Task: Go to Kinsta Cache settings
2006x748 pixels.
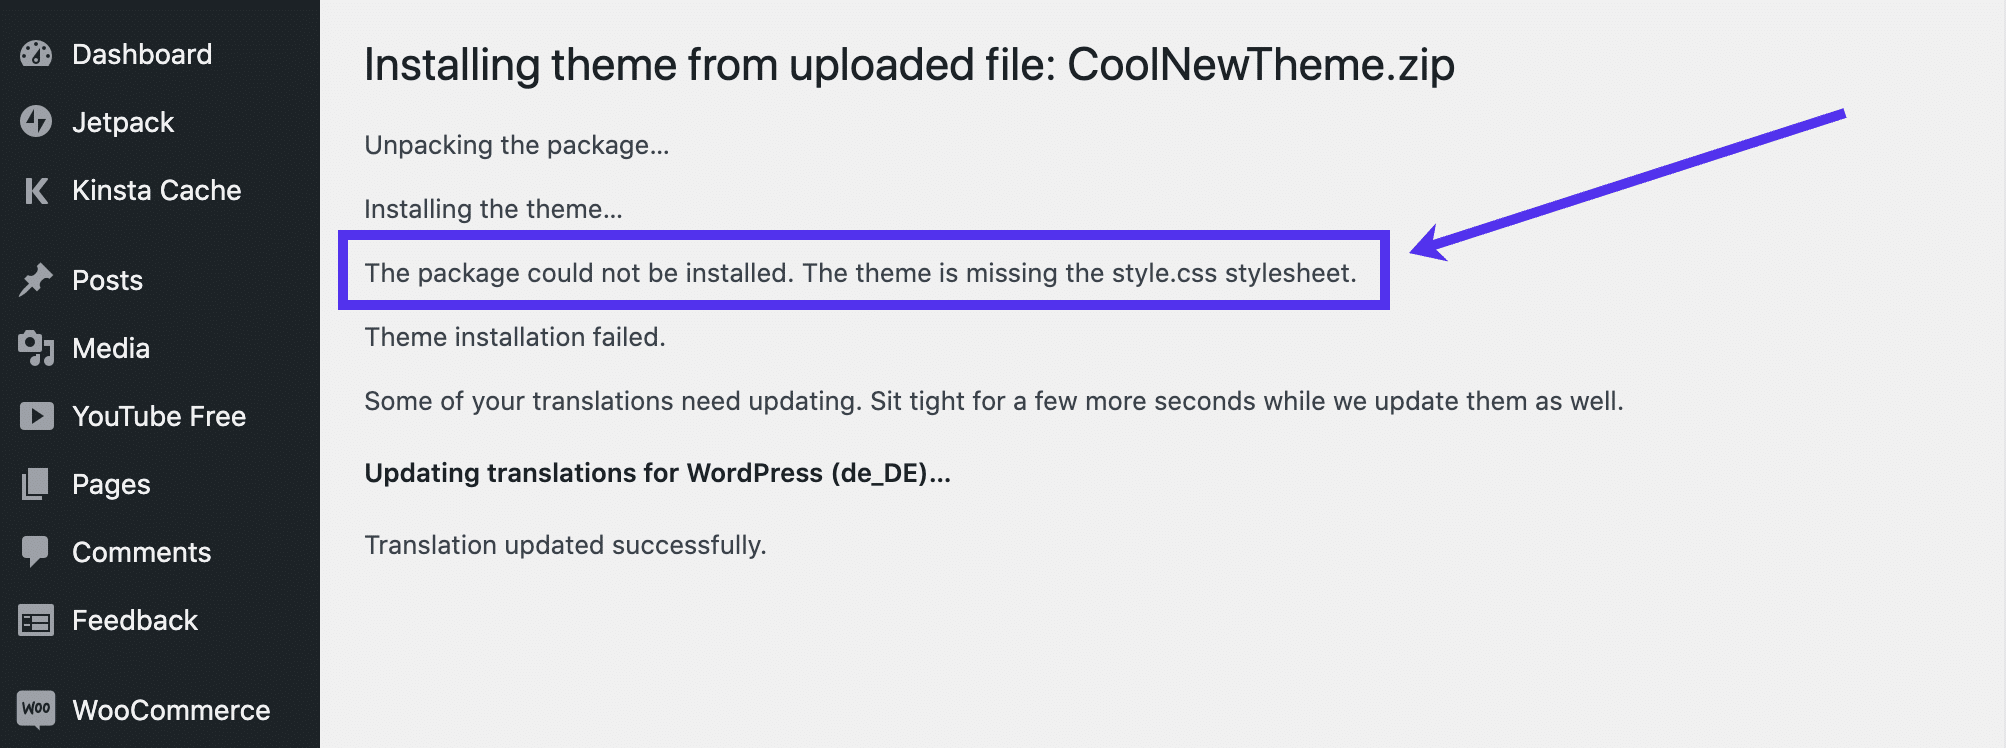Action: [157, 190]
